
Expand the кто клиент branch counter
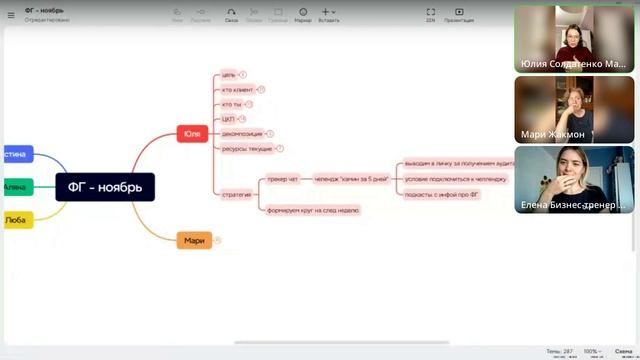pos(261,90)
